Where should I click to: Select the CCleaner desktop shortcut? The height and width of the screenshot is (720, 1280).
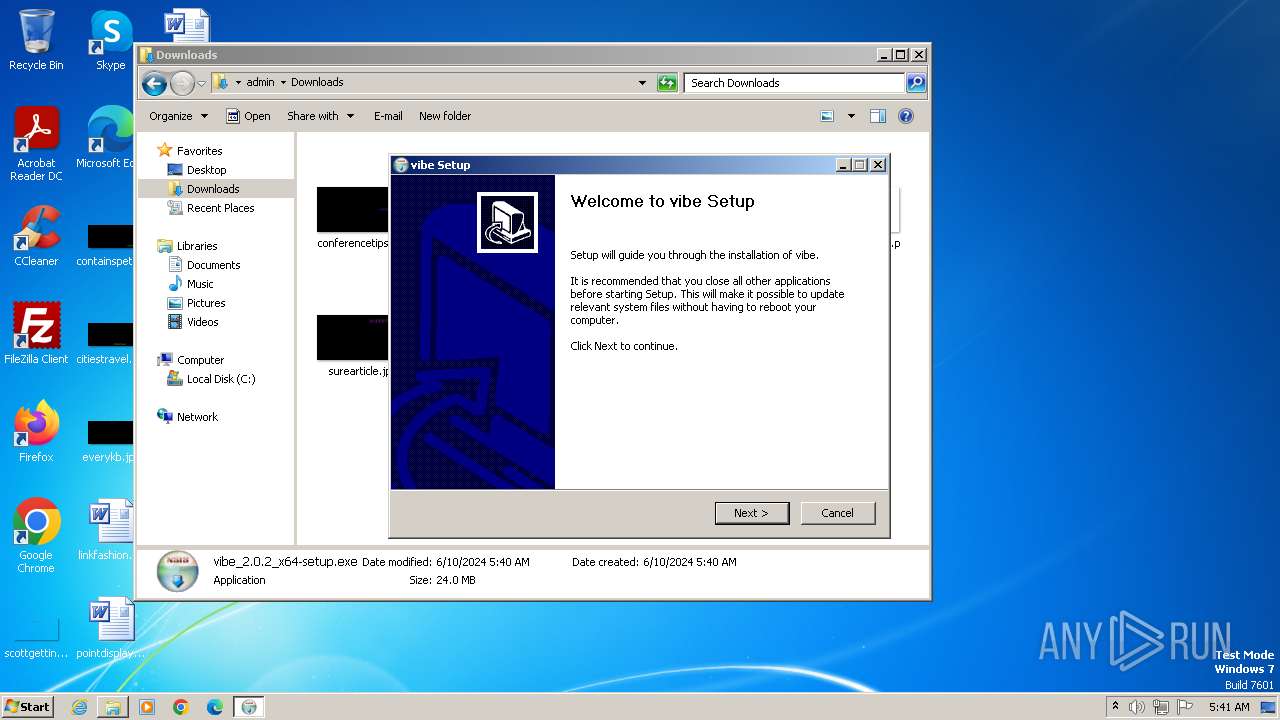click(36, 236)
